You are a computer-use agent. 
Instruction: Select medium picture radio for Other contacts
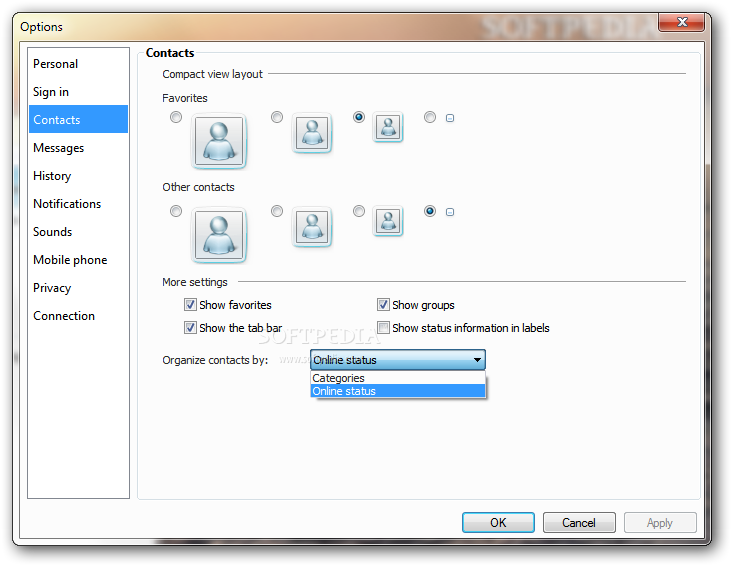(277, 211)
